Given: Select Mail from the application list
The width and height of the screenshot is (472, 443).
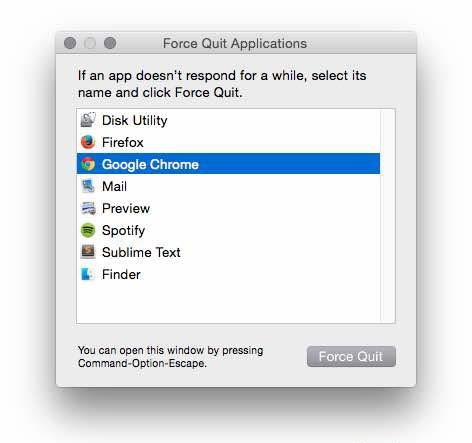Looking at the screenshot, I should [228, 186].
